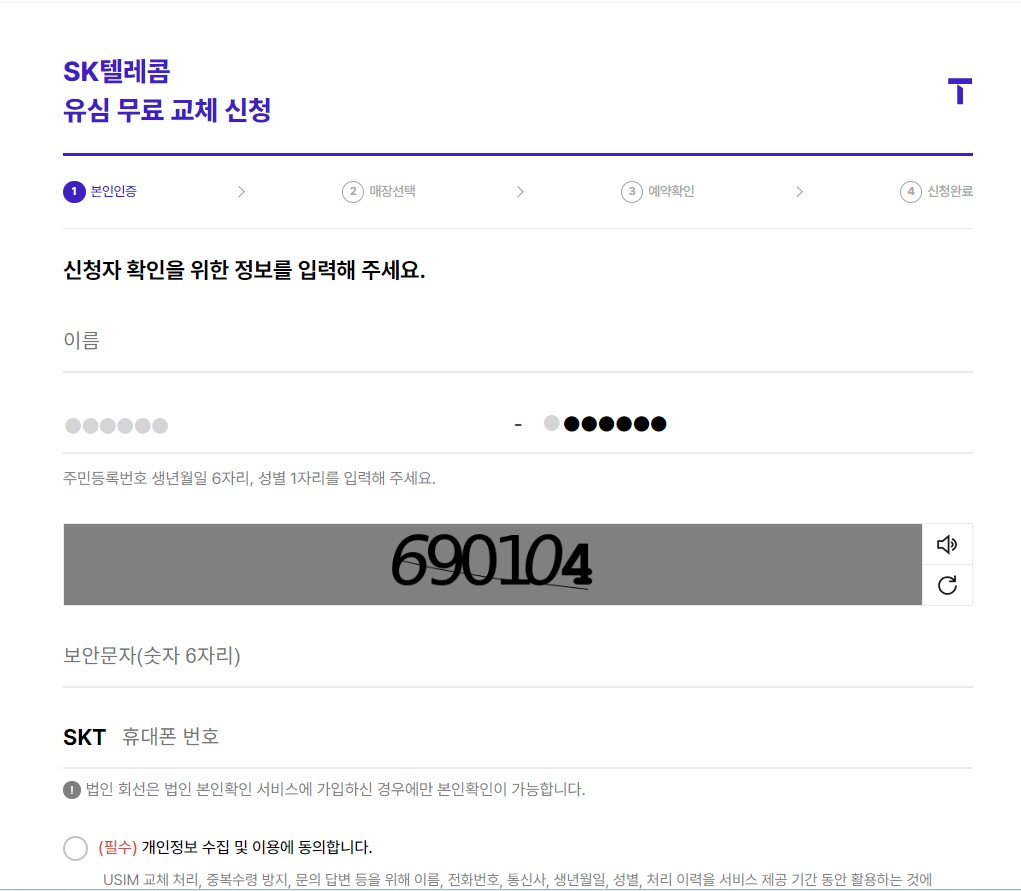1021x891 pixels.
Task: Click the T logo in the header
Action: (960, 91)
